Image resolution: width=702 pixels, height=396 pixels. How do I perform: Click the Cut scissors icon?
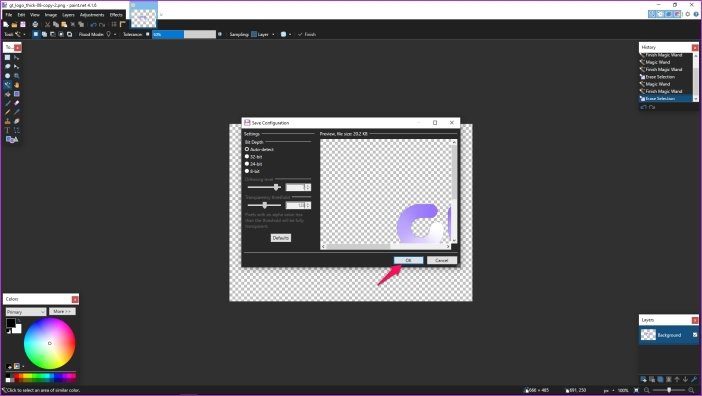pos(47,24)
